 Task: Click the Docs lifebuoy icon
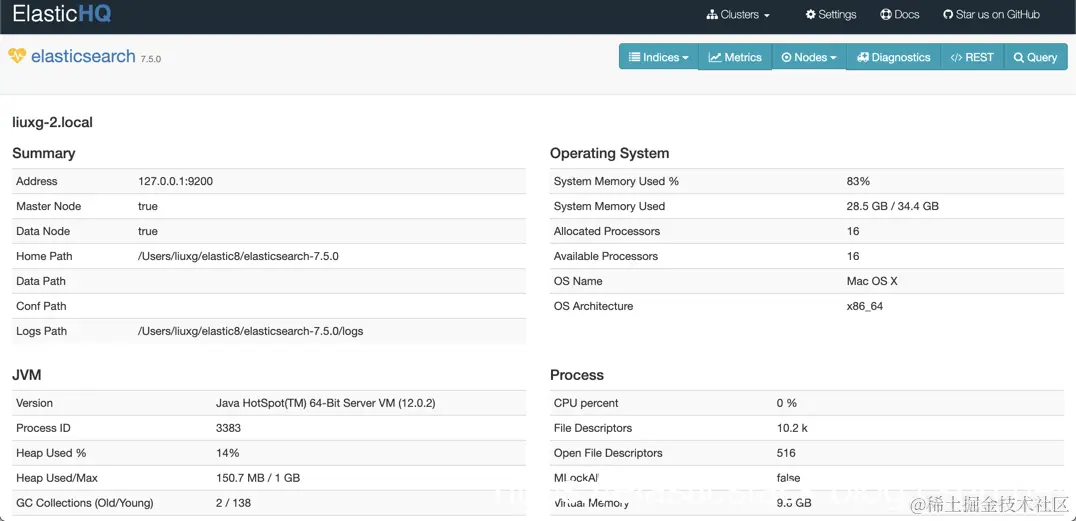click(x=886, y=14)
